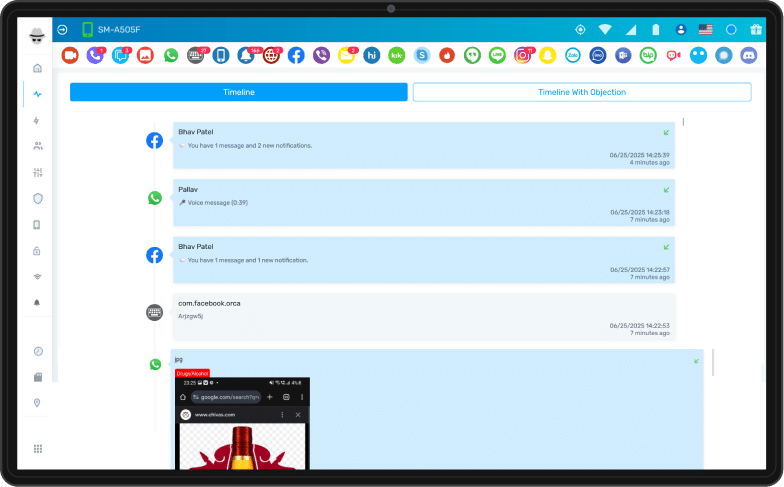Open the Skype icon
The width and height of the screenshot is (784, 487).
pos(422,56)
